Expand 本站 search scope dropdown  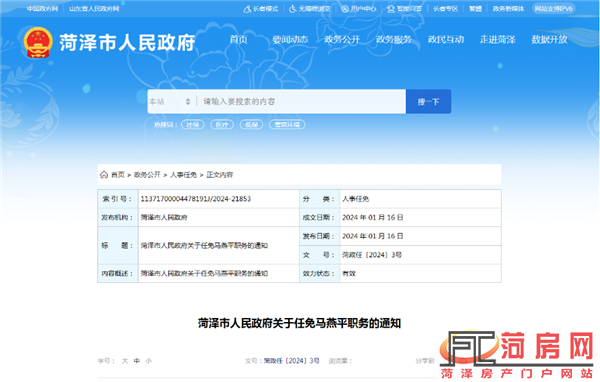coord(170,101)
